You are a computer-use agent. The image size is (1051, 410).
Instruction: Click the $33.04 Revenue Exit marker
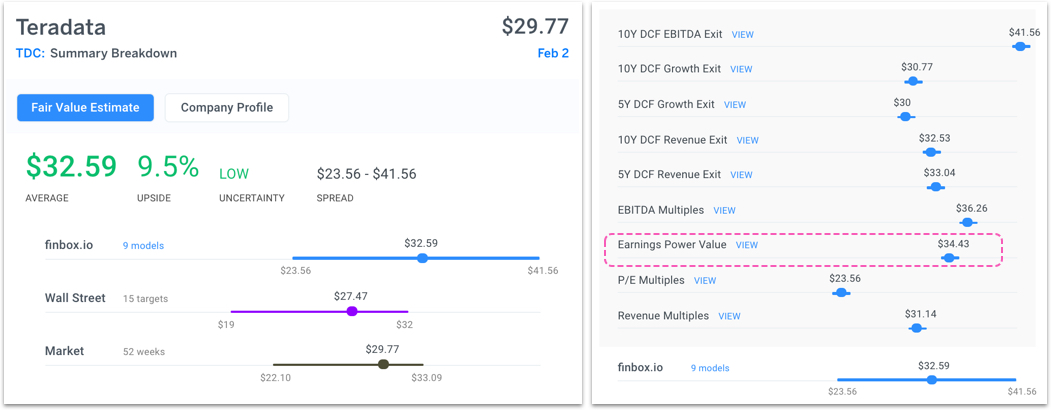pyautogui.click(x=936, y=187)
